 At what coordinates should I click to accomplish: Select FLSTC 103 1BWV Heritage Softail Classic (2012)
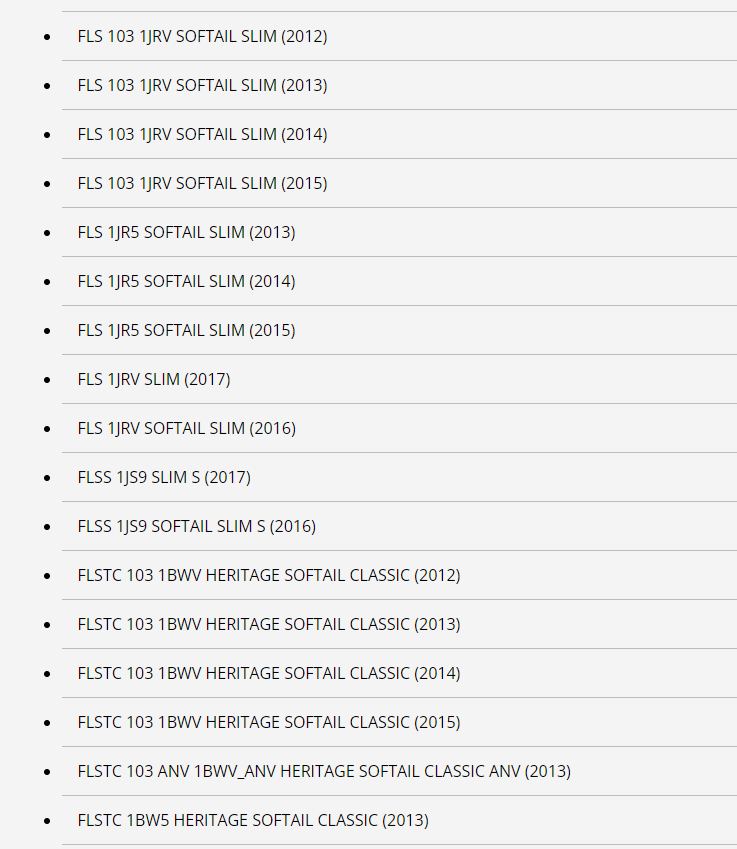[269, 576]
